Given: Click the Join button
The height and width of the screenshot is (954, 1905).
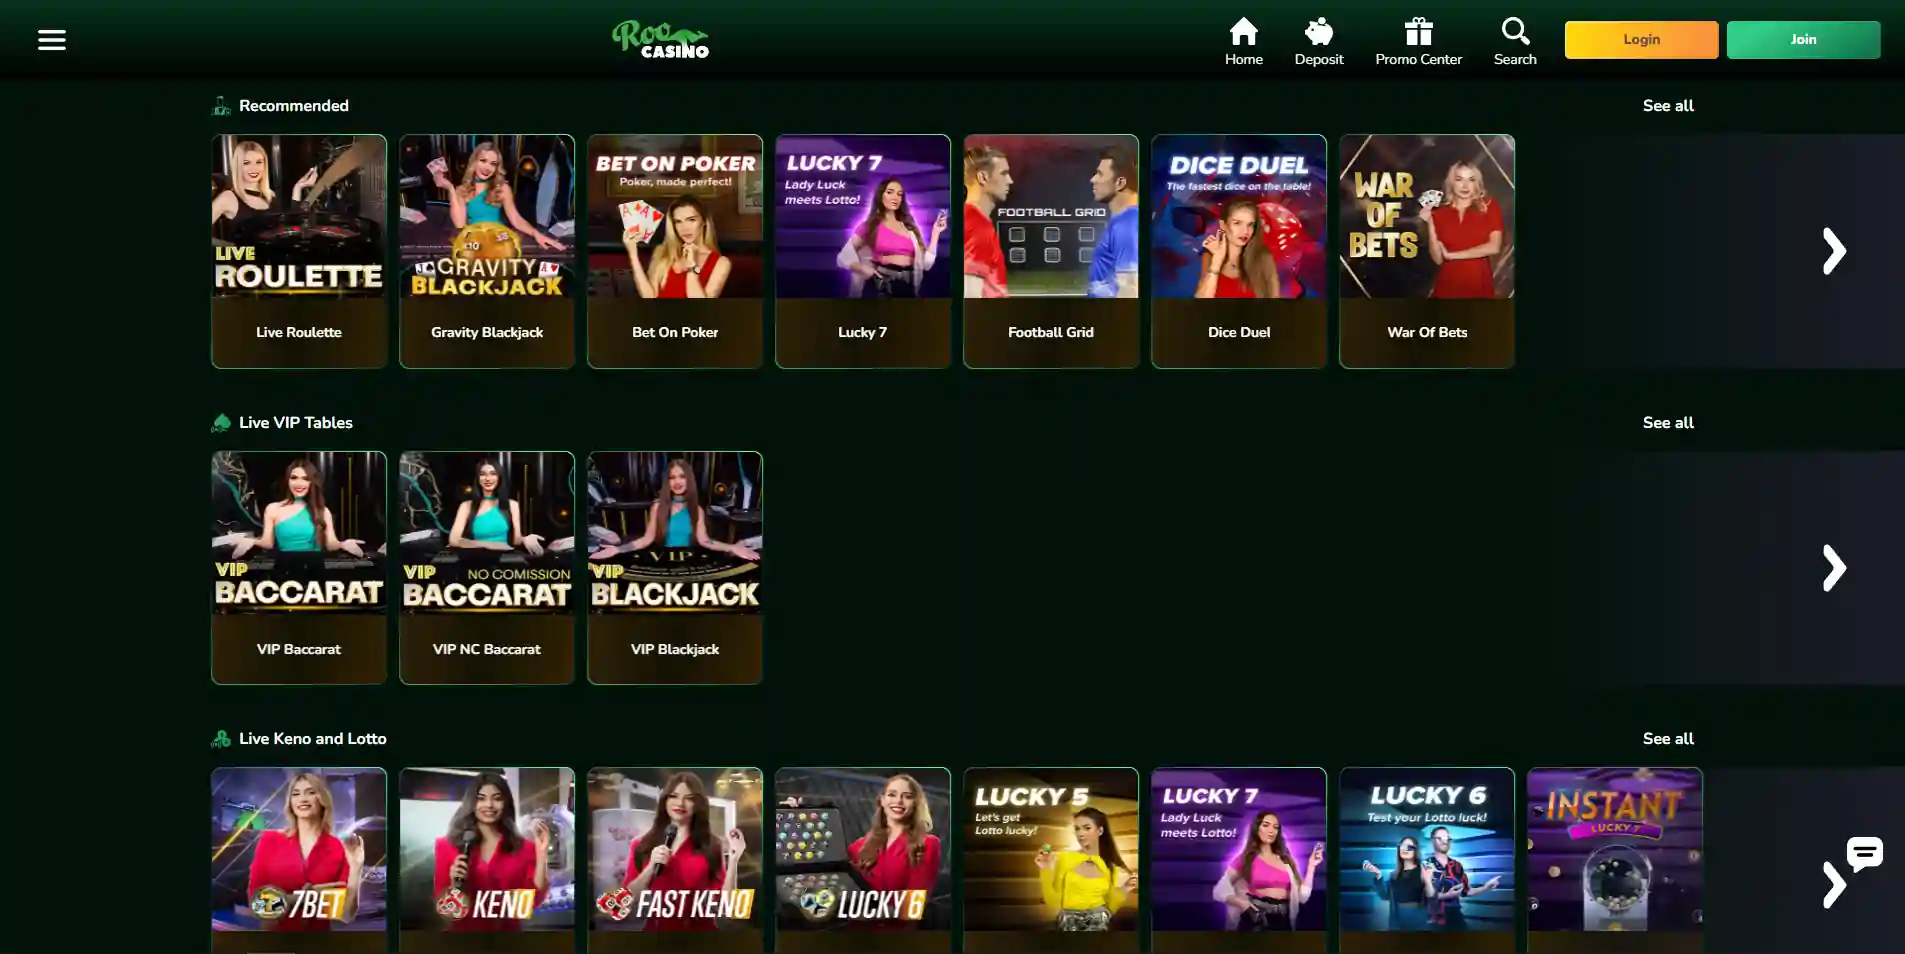Looking at the screenshot, I should point(1803,40).
